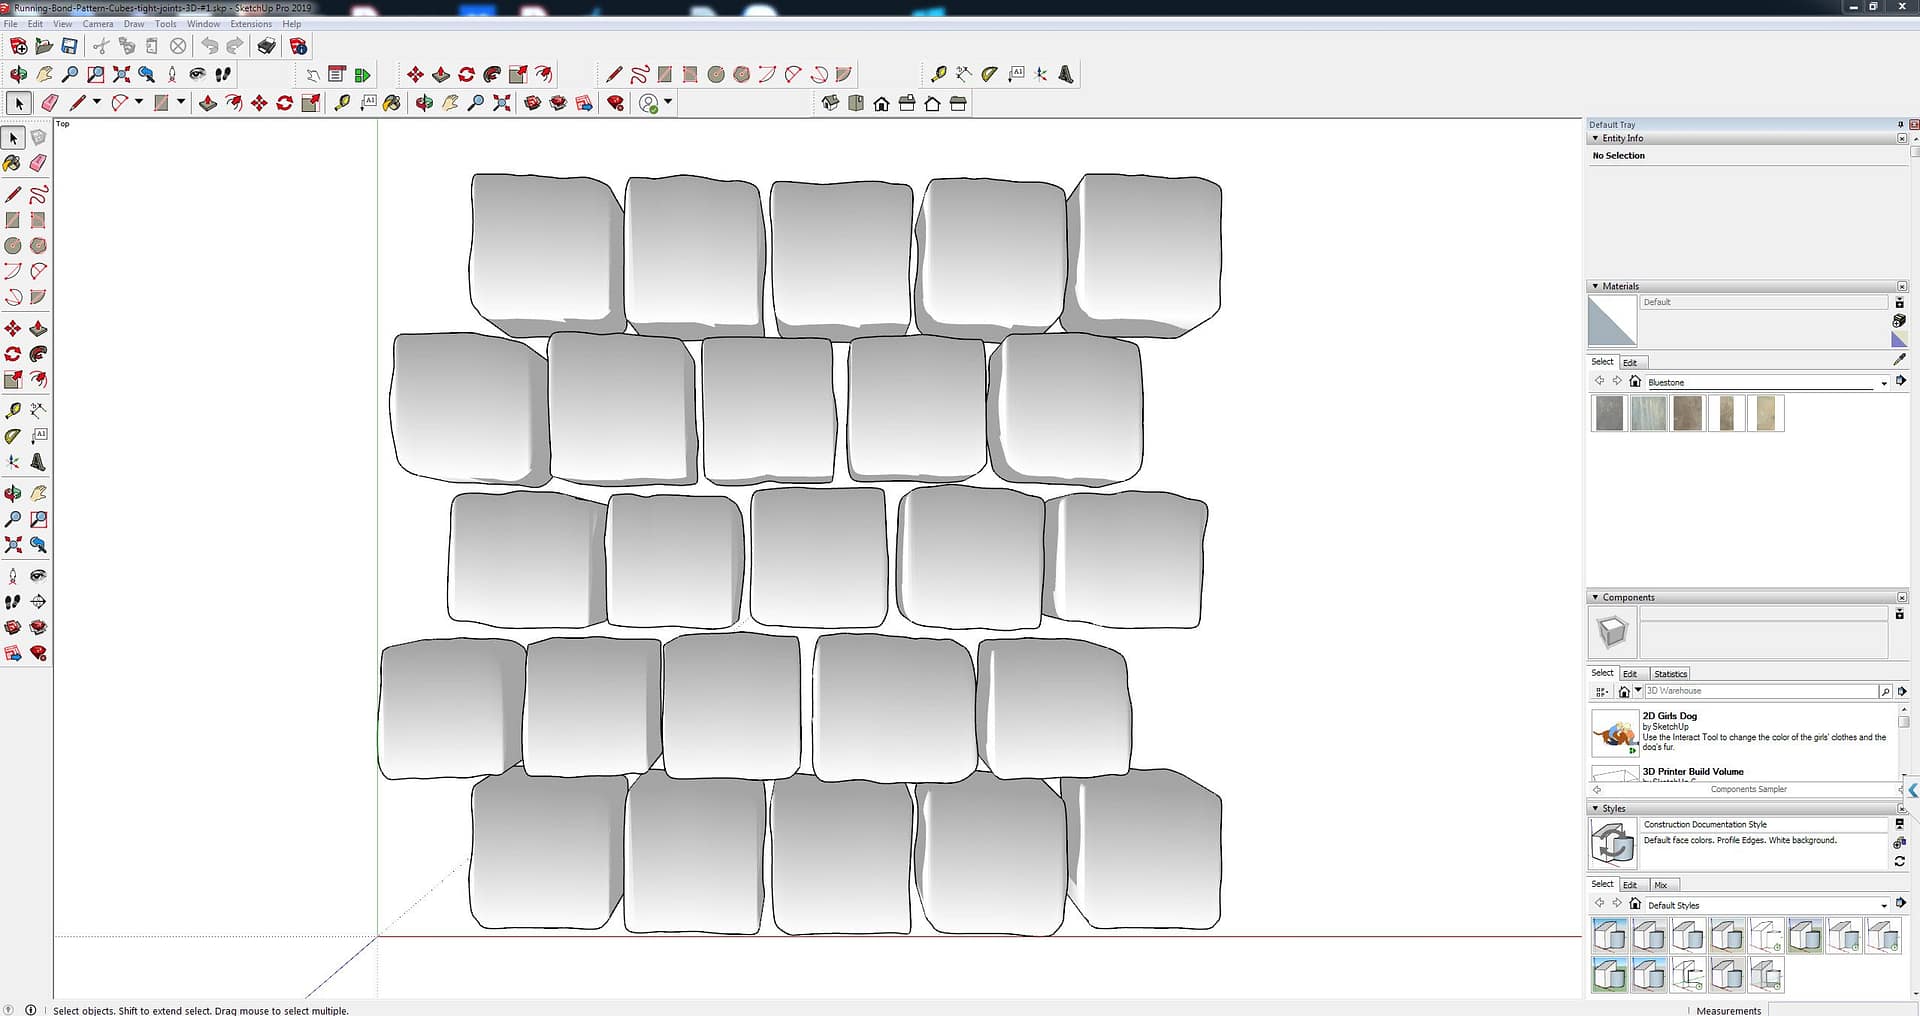
Task: Activate the material eyedropper sample tool
Action: pos(1899,360)
